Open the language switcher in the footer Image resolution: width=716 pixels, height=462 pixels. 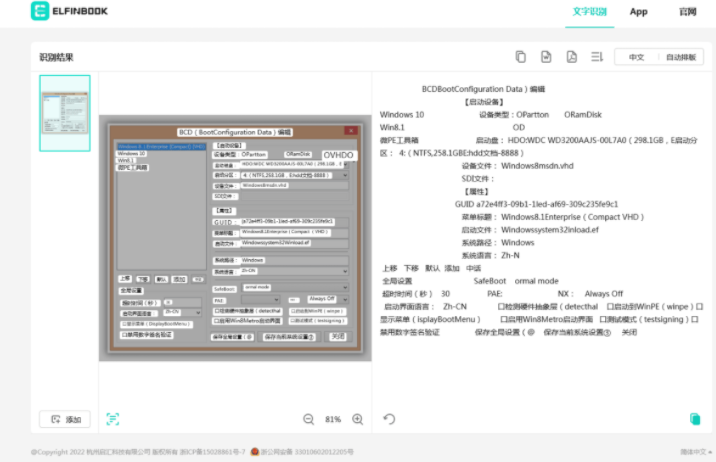[x=694, y=452]
